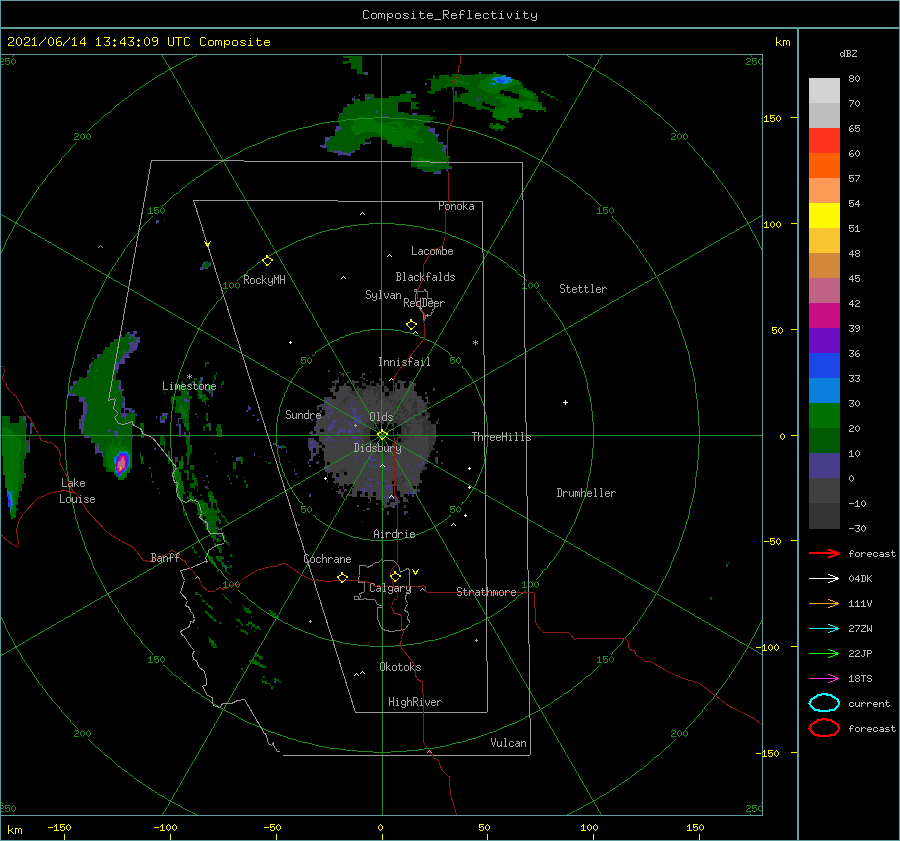The height and width of the screenshot is (841, 900).
Task: Click the Banff label
Action: pos(165,557)
